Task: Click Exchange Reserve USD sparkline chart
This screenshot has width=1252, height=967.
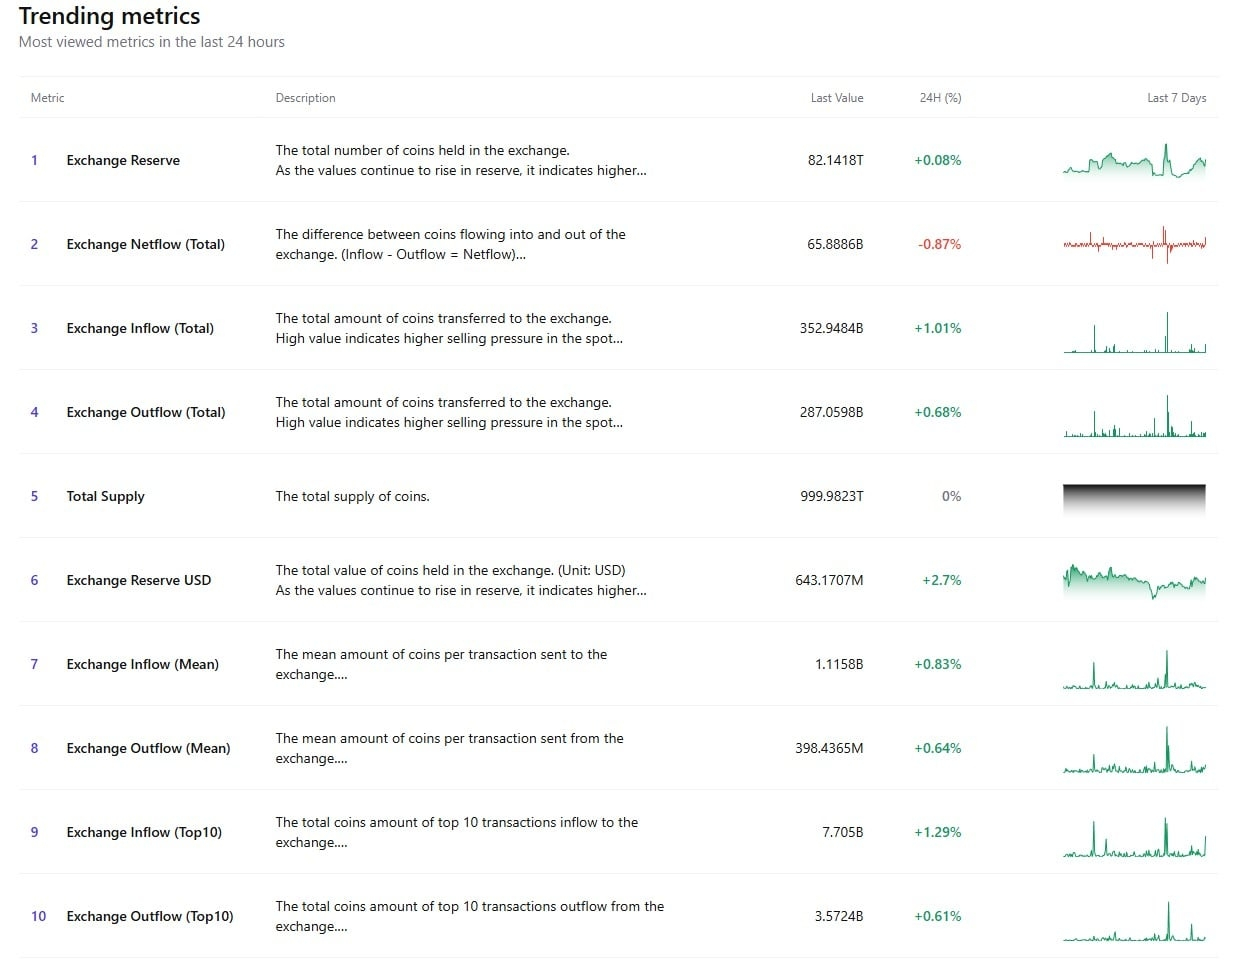Action: point(1134,581)
